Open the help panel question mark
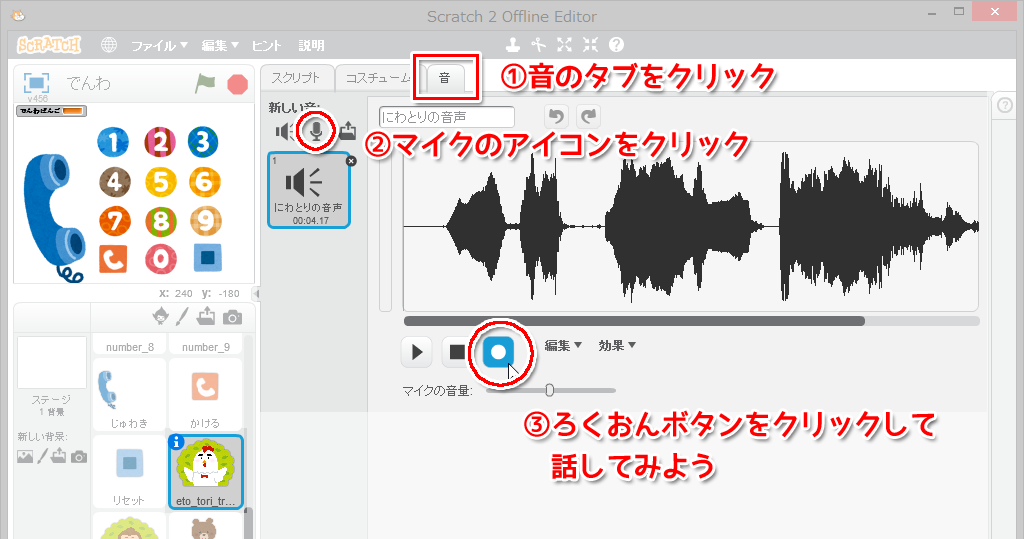Image resolution: width=1024 pixels, height=539 pixels. 1005,105
